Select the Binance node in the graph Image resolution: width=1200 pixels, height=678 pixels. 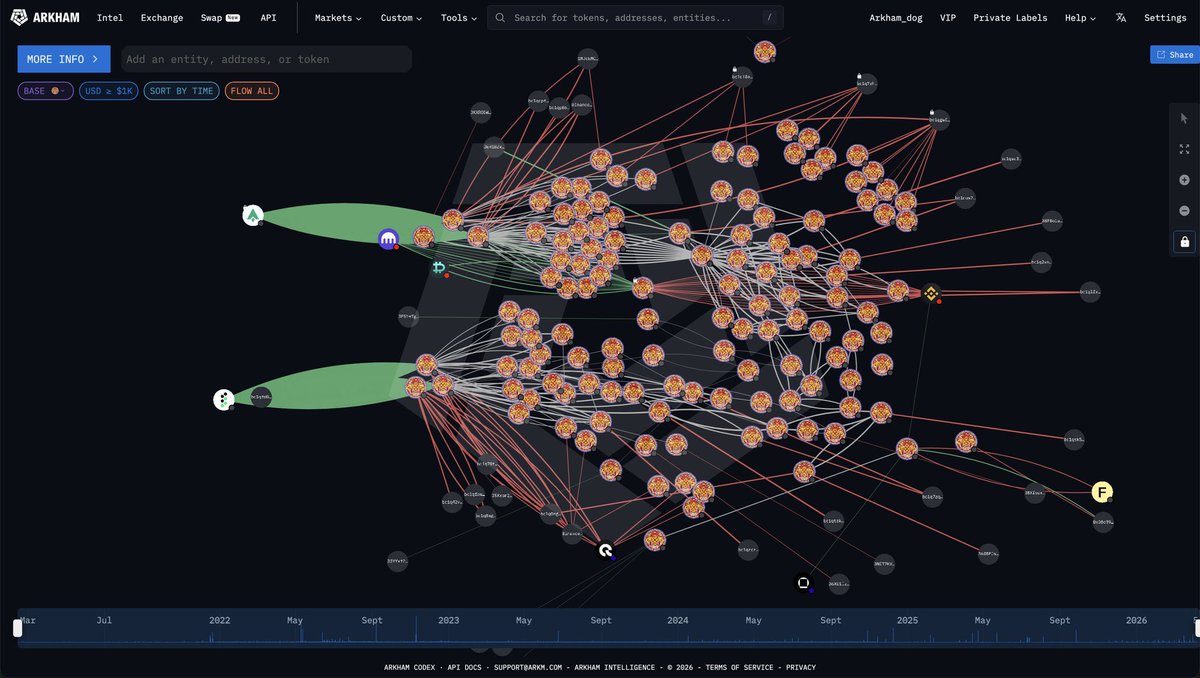click(932, 294)
